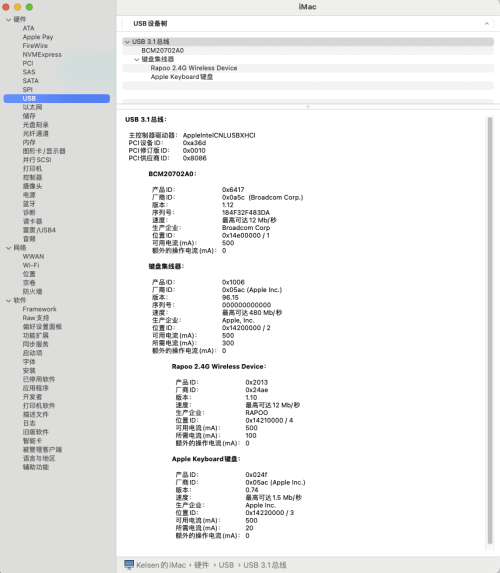Select 电源 in the sidebar
The height and width of the screenshot is (573, 500).
tap(29, 195)
